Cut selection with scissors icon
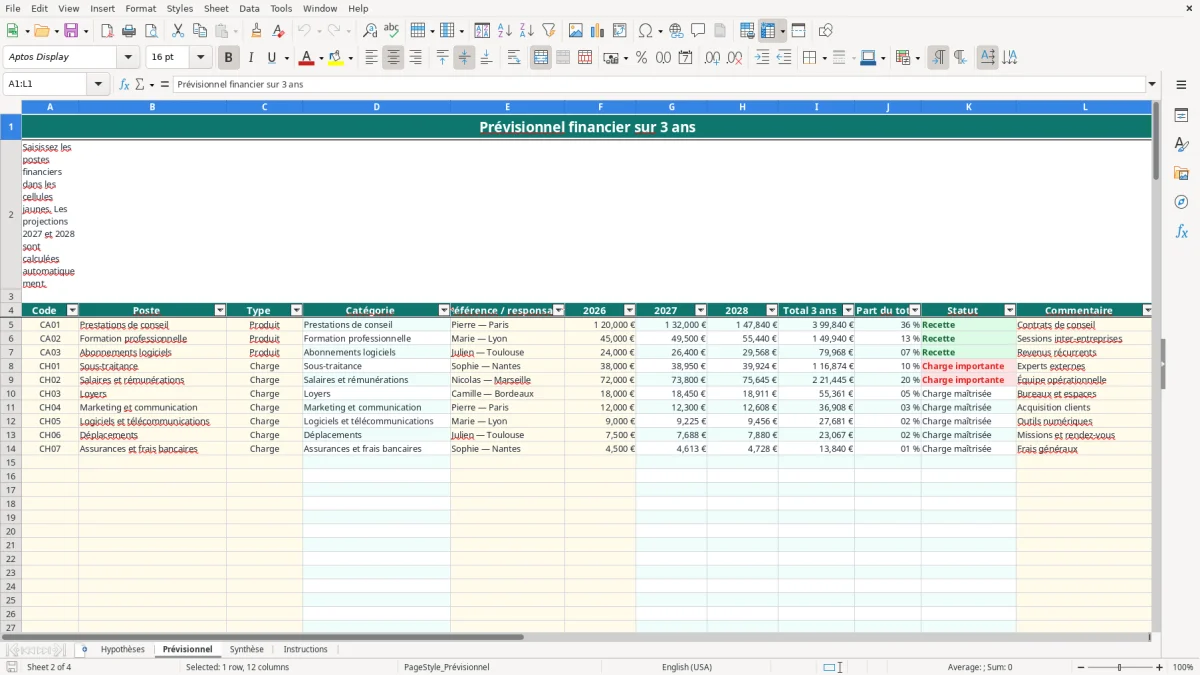This screenshot has height=675, width=1200. (x=178, y=31)
